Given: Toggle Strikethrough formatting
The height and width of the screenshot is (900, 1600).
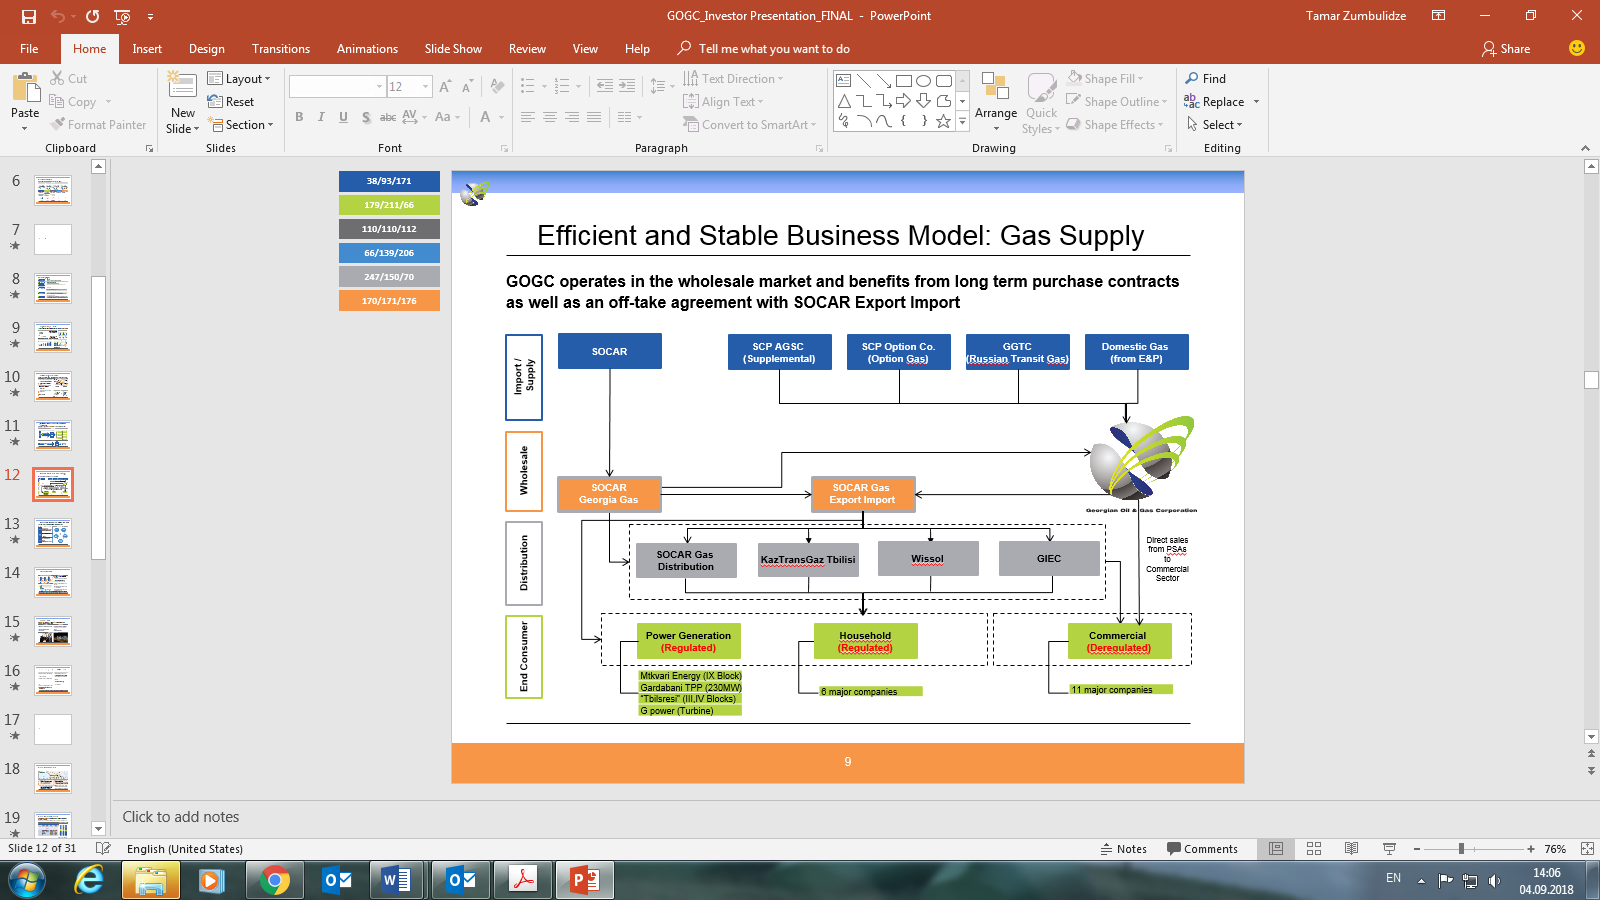Looking at the screenshot, I should (x=388, y=117).
